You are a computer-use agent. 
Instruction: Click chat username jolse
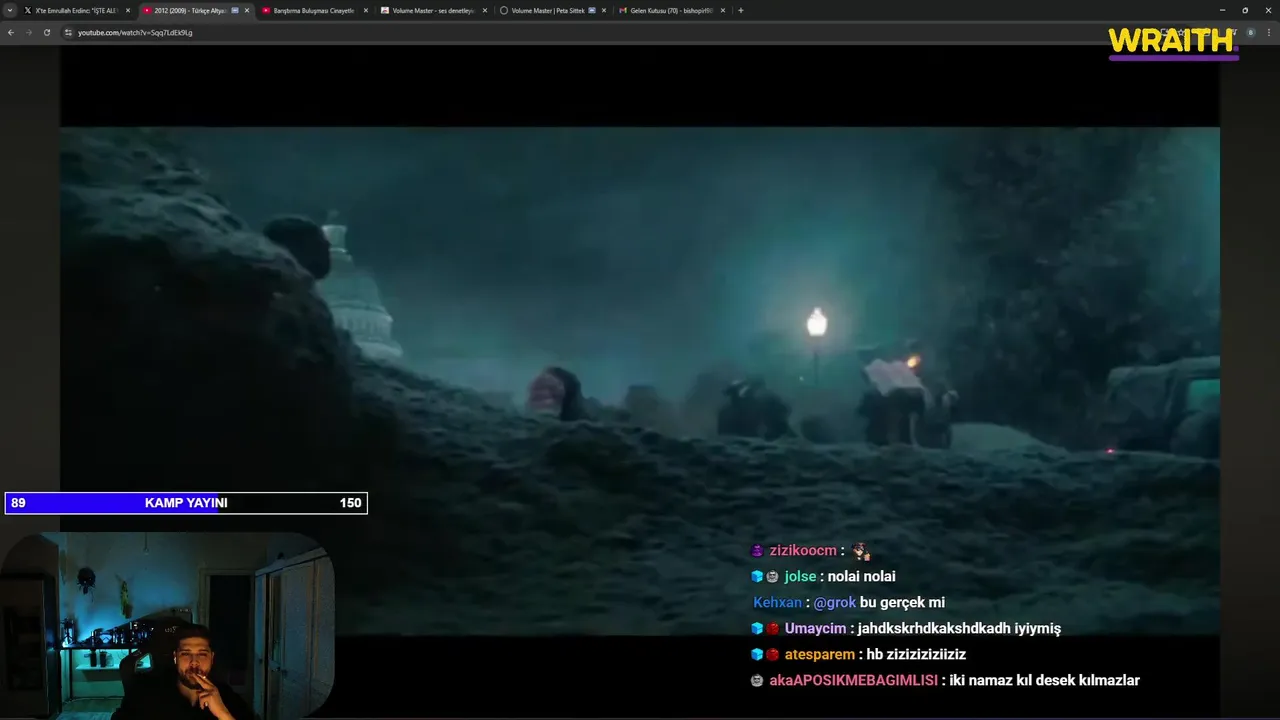800,576
